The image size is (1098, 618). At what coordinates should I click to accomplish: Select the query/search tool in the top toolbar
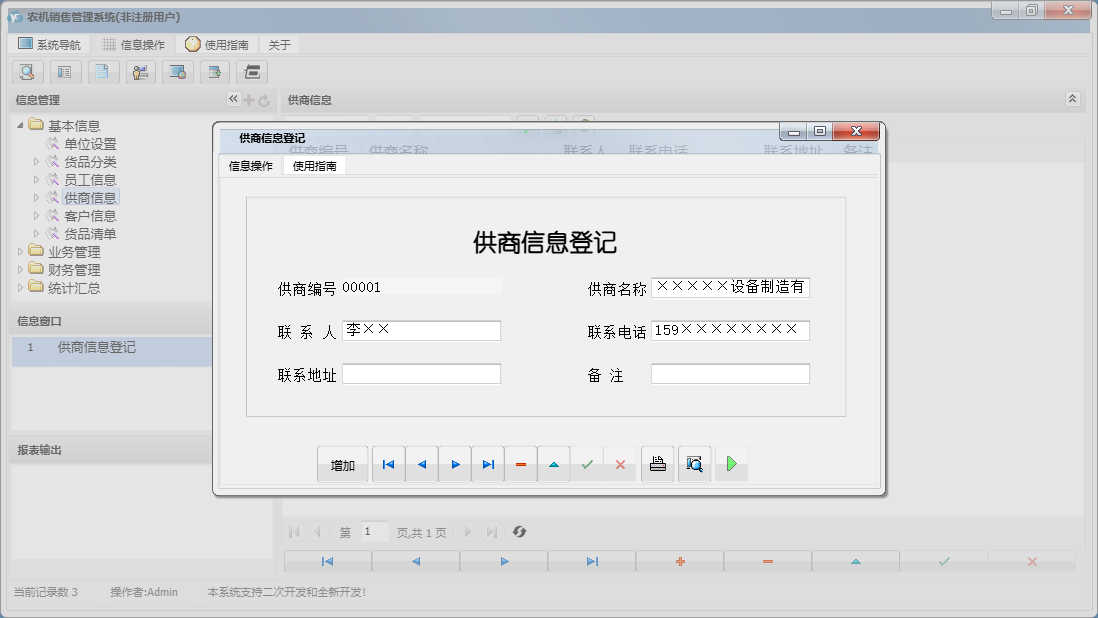(x=27, y=72)
